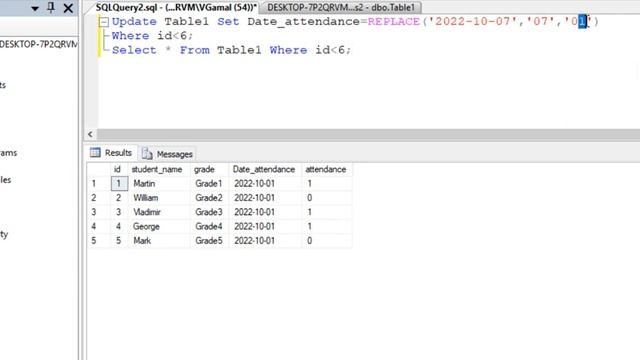Click the Grade1 cell
Viewport: 640px width, 360px height.
[210, 183]
